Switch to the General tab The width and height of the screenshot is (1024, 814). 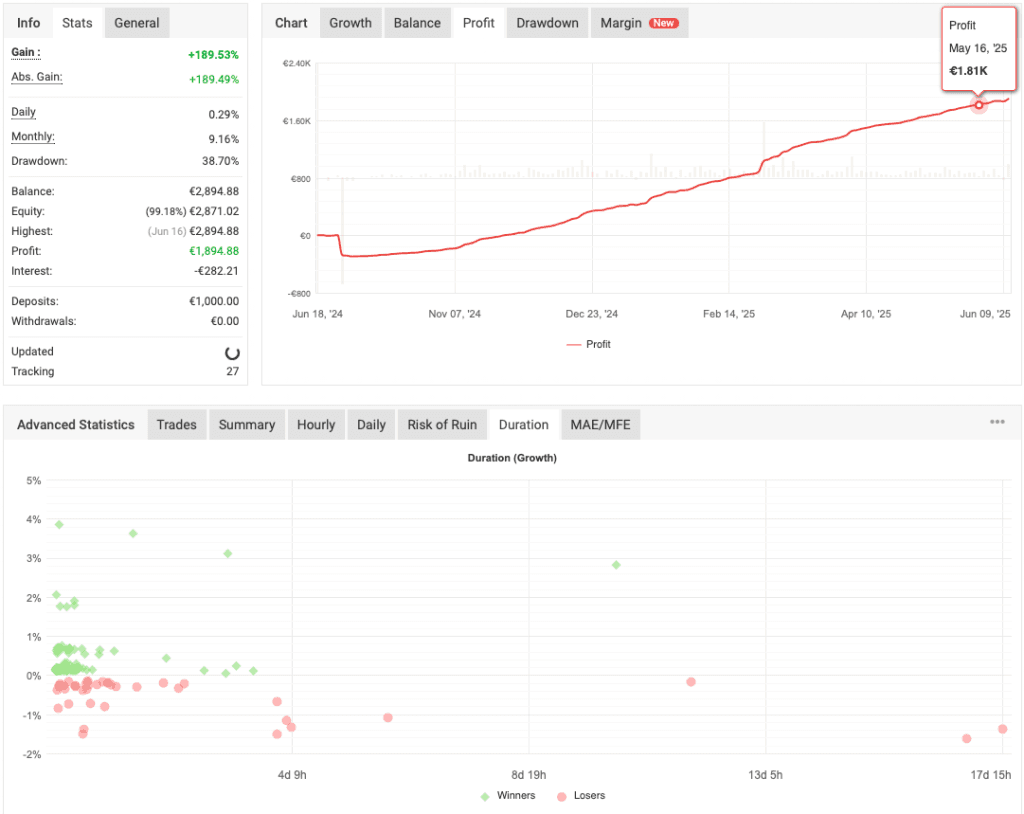(x=137, y=22)
